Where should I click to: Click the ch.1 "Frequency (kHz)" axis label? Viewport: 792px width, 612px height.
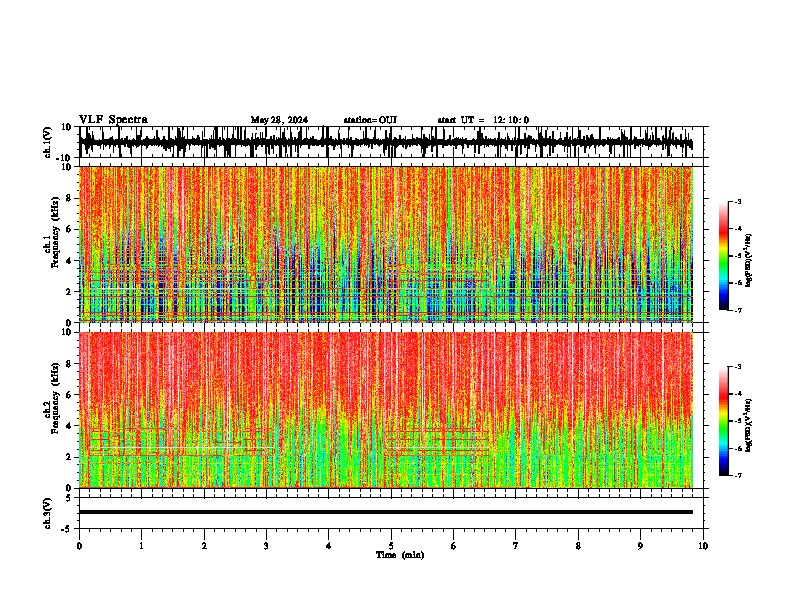(x=55, y=233)
